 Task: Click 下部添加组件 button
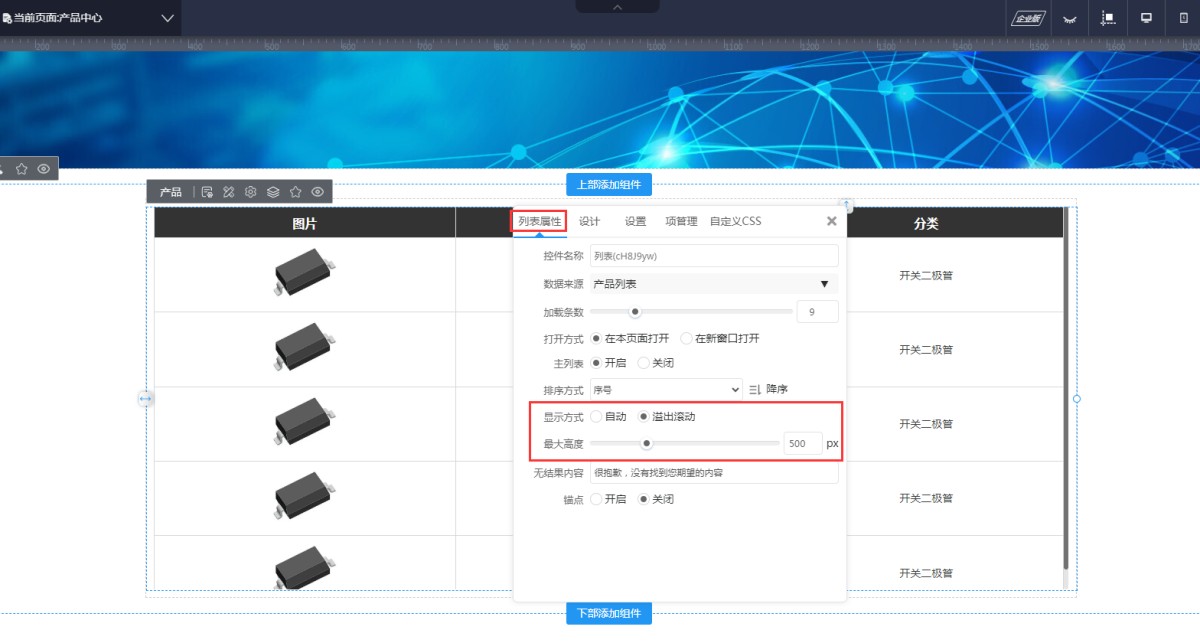coord(609,613)
